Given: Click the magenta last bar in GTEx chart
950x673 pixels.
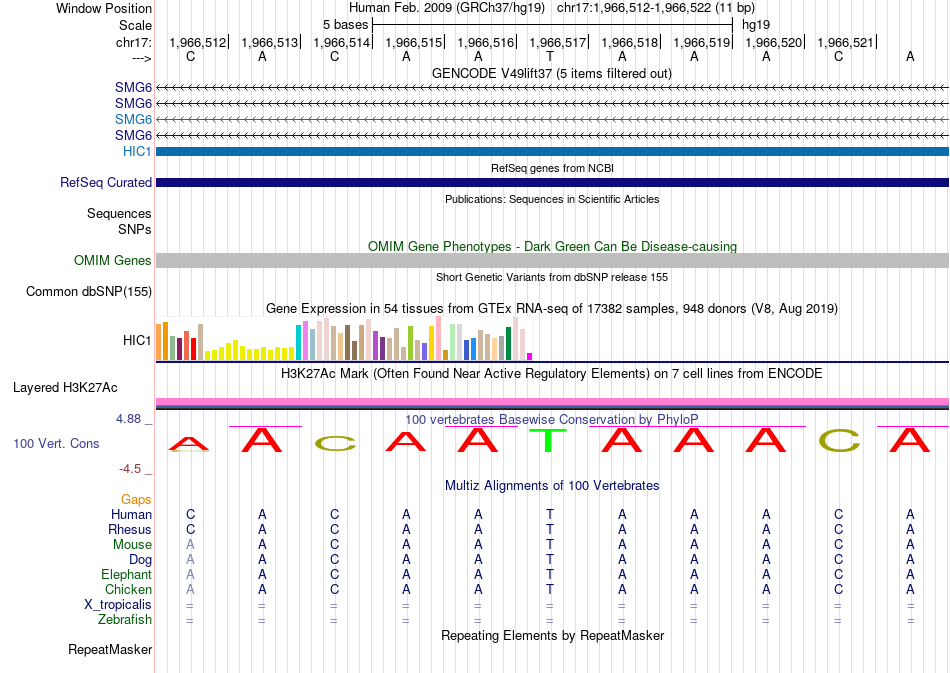Looking at the screenshot, I should point(530,357).
